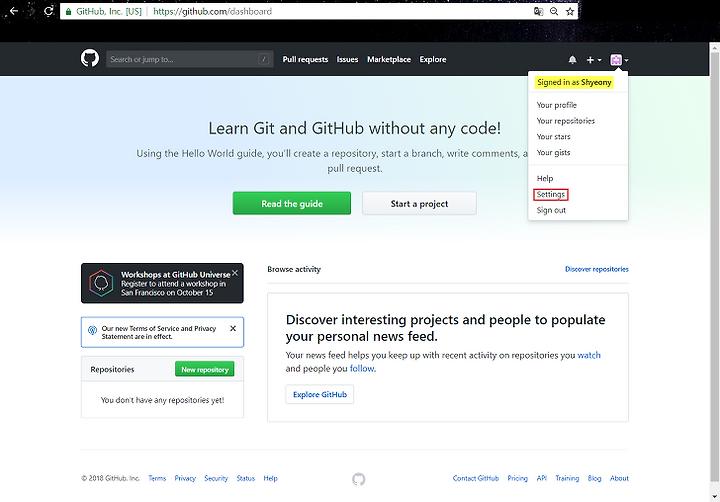Viewport: 720px width, 502px height.
Task: Open Pull requests in the header
Action: point(305,59)
